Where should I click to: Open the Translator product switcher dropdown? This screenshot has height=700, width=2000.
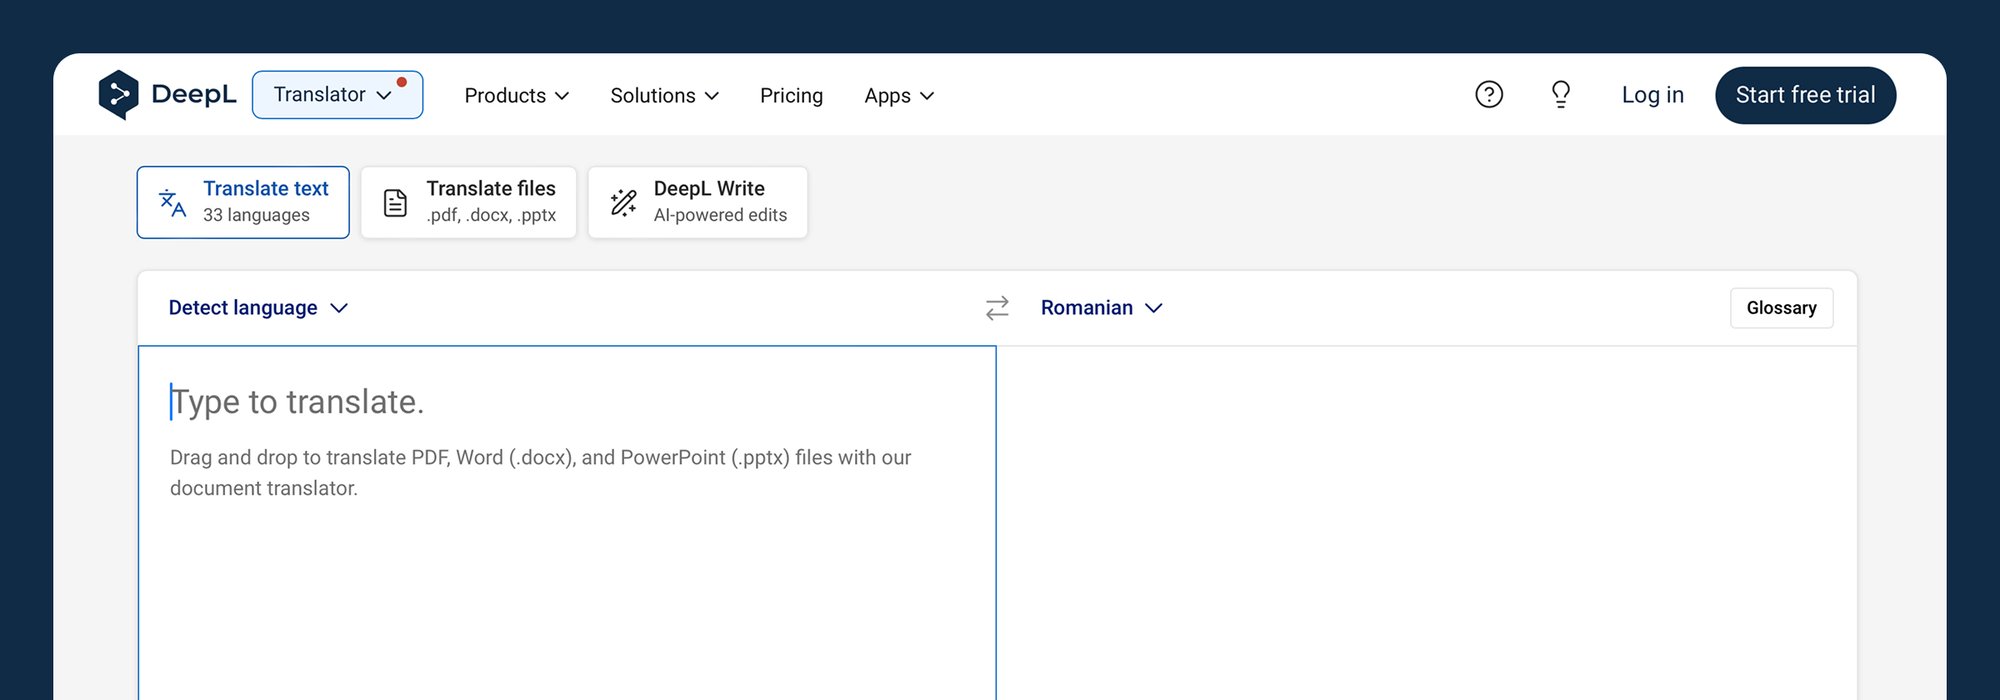point(337,95)
